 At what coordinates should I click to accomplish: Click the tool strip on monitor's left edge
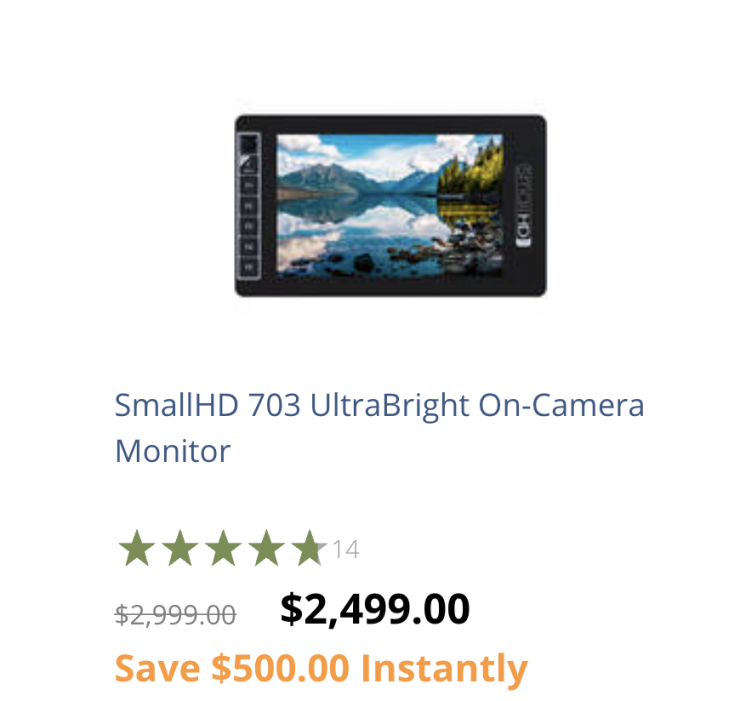tap(249, 206)
